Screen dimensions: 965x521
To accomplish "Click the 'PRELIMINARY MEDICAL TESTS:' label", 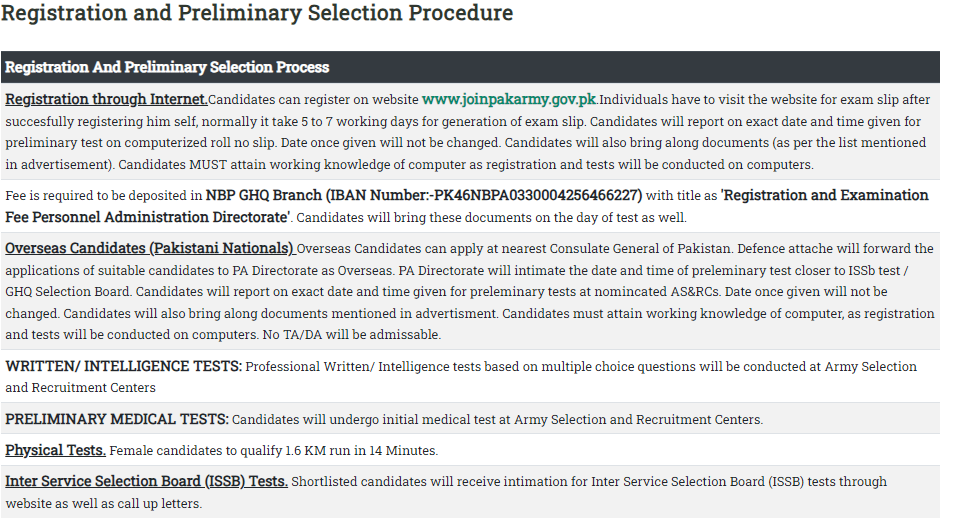I will (117, 419).
